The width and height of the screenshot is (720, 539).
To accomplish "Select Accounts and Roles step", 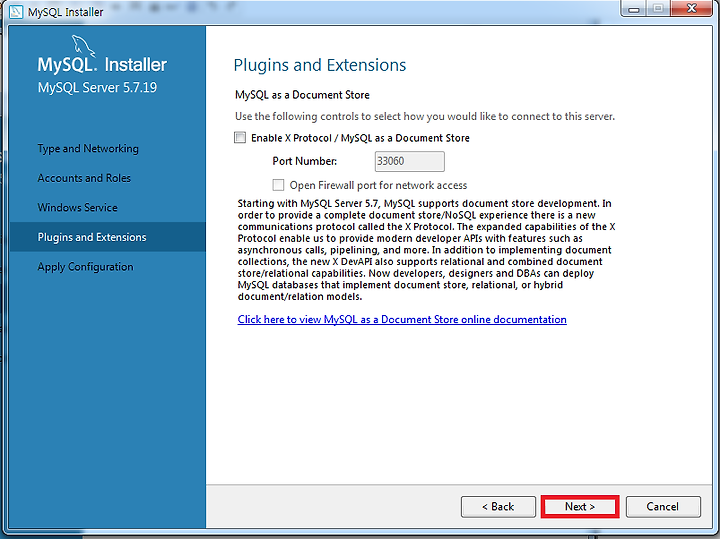I will [x=84, y=178].
